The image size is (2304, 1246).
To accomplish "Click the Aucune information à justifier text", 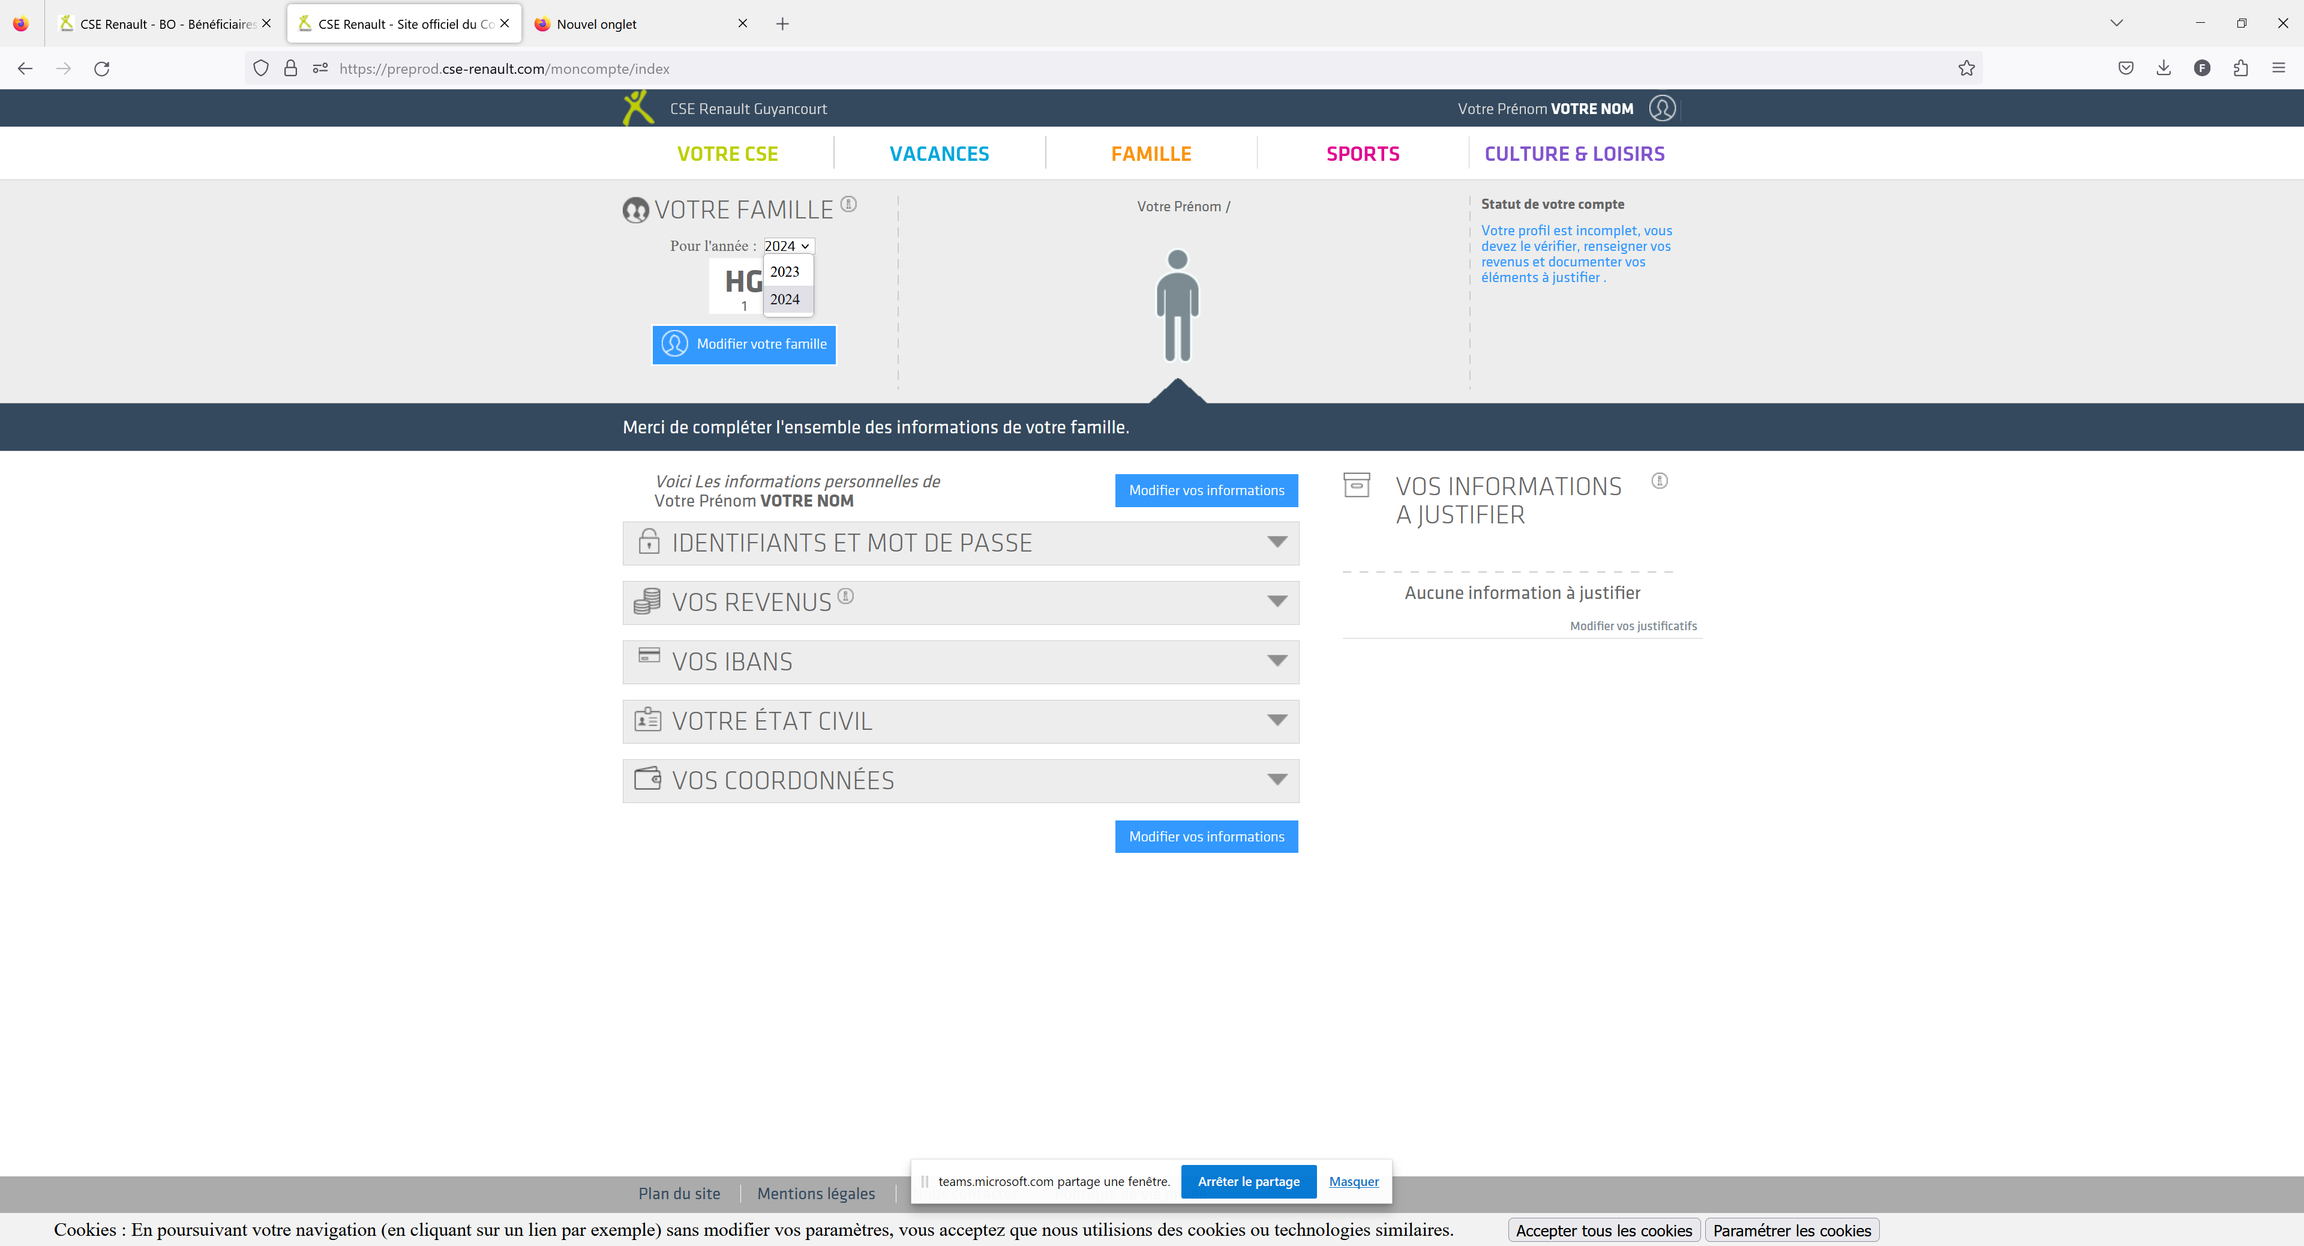I will 1522,593.
